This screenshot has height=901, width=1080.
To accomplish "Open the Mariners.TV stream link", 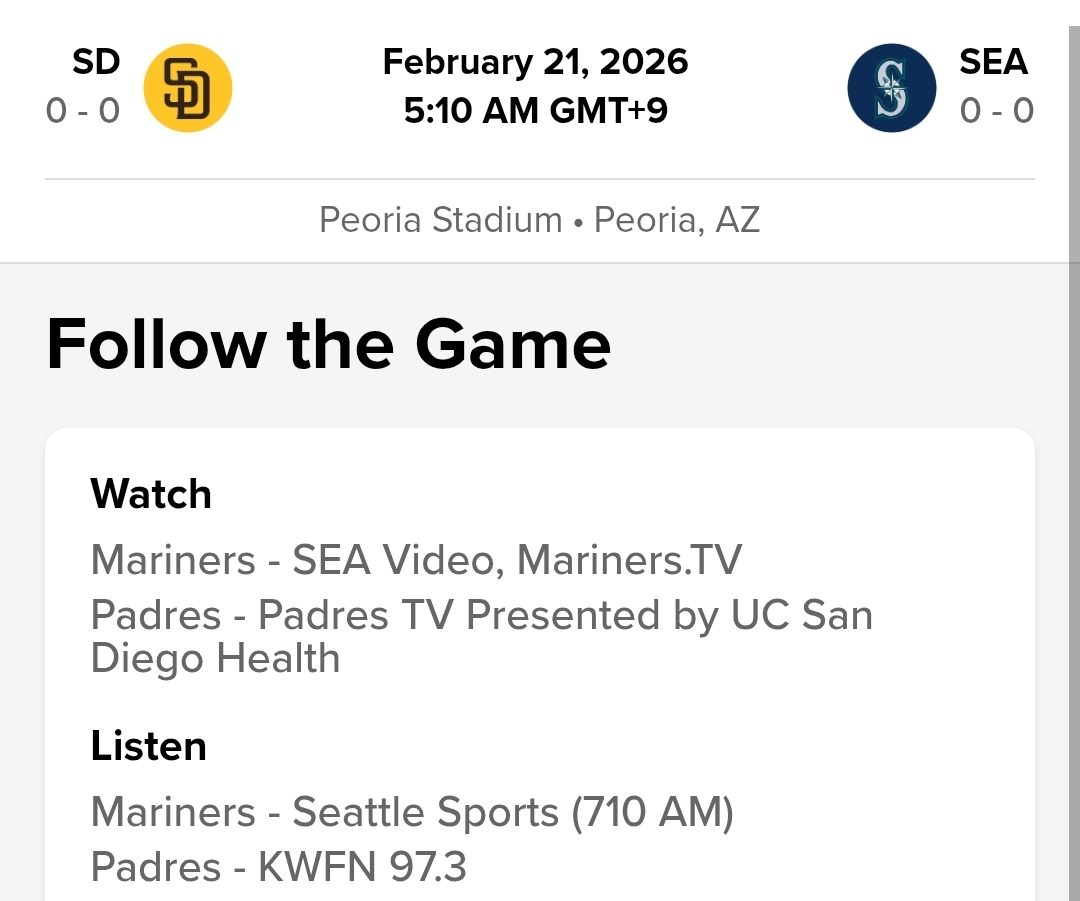I will click(630, 560).
